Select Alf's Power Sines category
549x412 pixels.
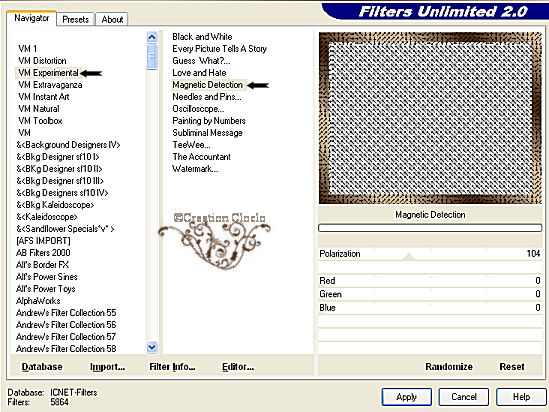47,277
